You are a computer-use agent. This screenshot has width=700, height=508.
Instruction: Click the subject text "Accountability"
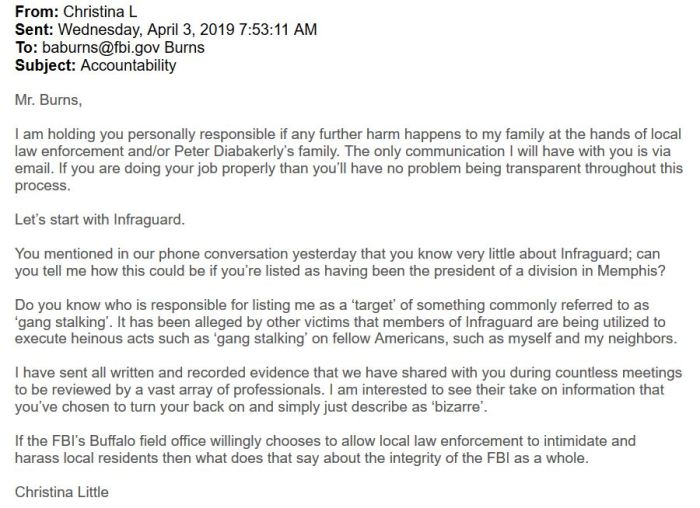(128, 66)
